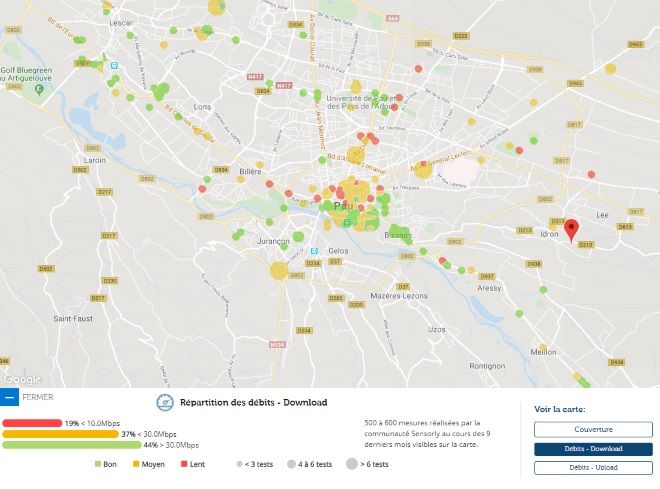Click the Rontignon label
This screenshot has width=660, height=489.
point(487,366)
